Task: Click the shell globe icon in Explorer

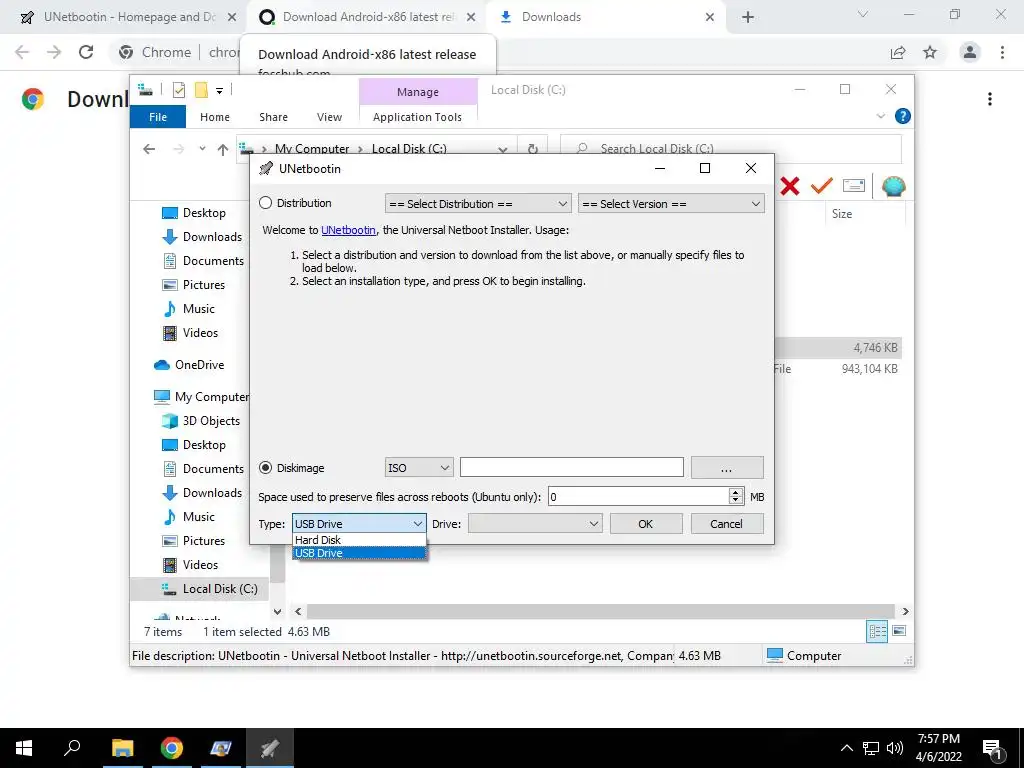Action: coord(893,187)
